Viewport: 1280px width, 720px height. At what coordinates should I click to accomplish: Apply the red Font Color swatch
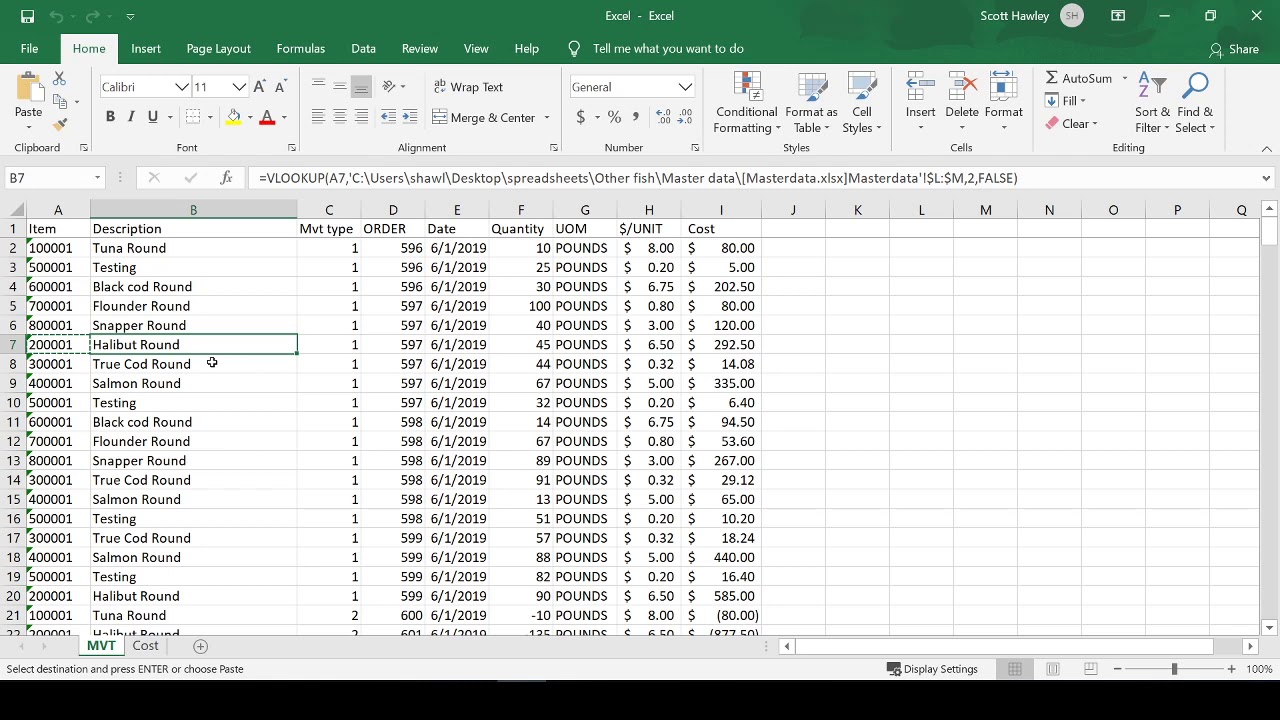tap(267, 117)
